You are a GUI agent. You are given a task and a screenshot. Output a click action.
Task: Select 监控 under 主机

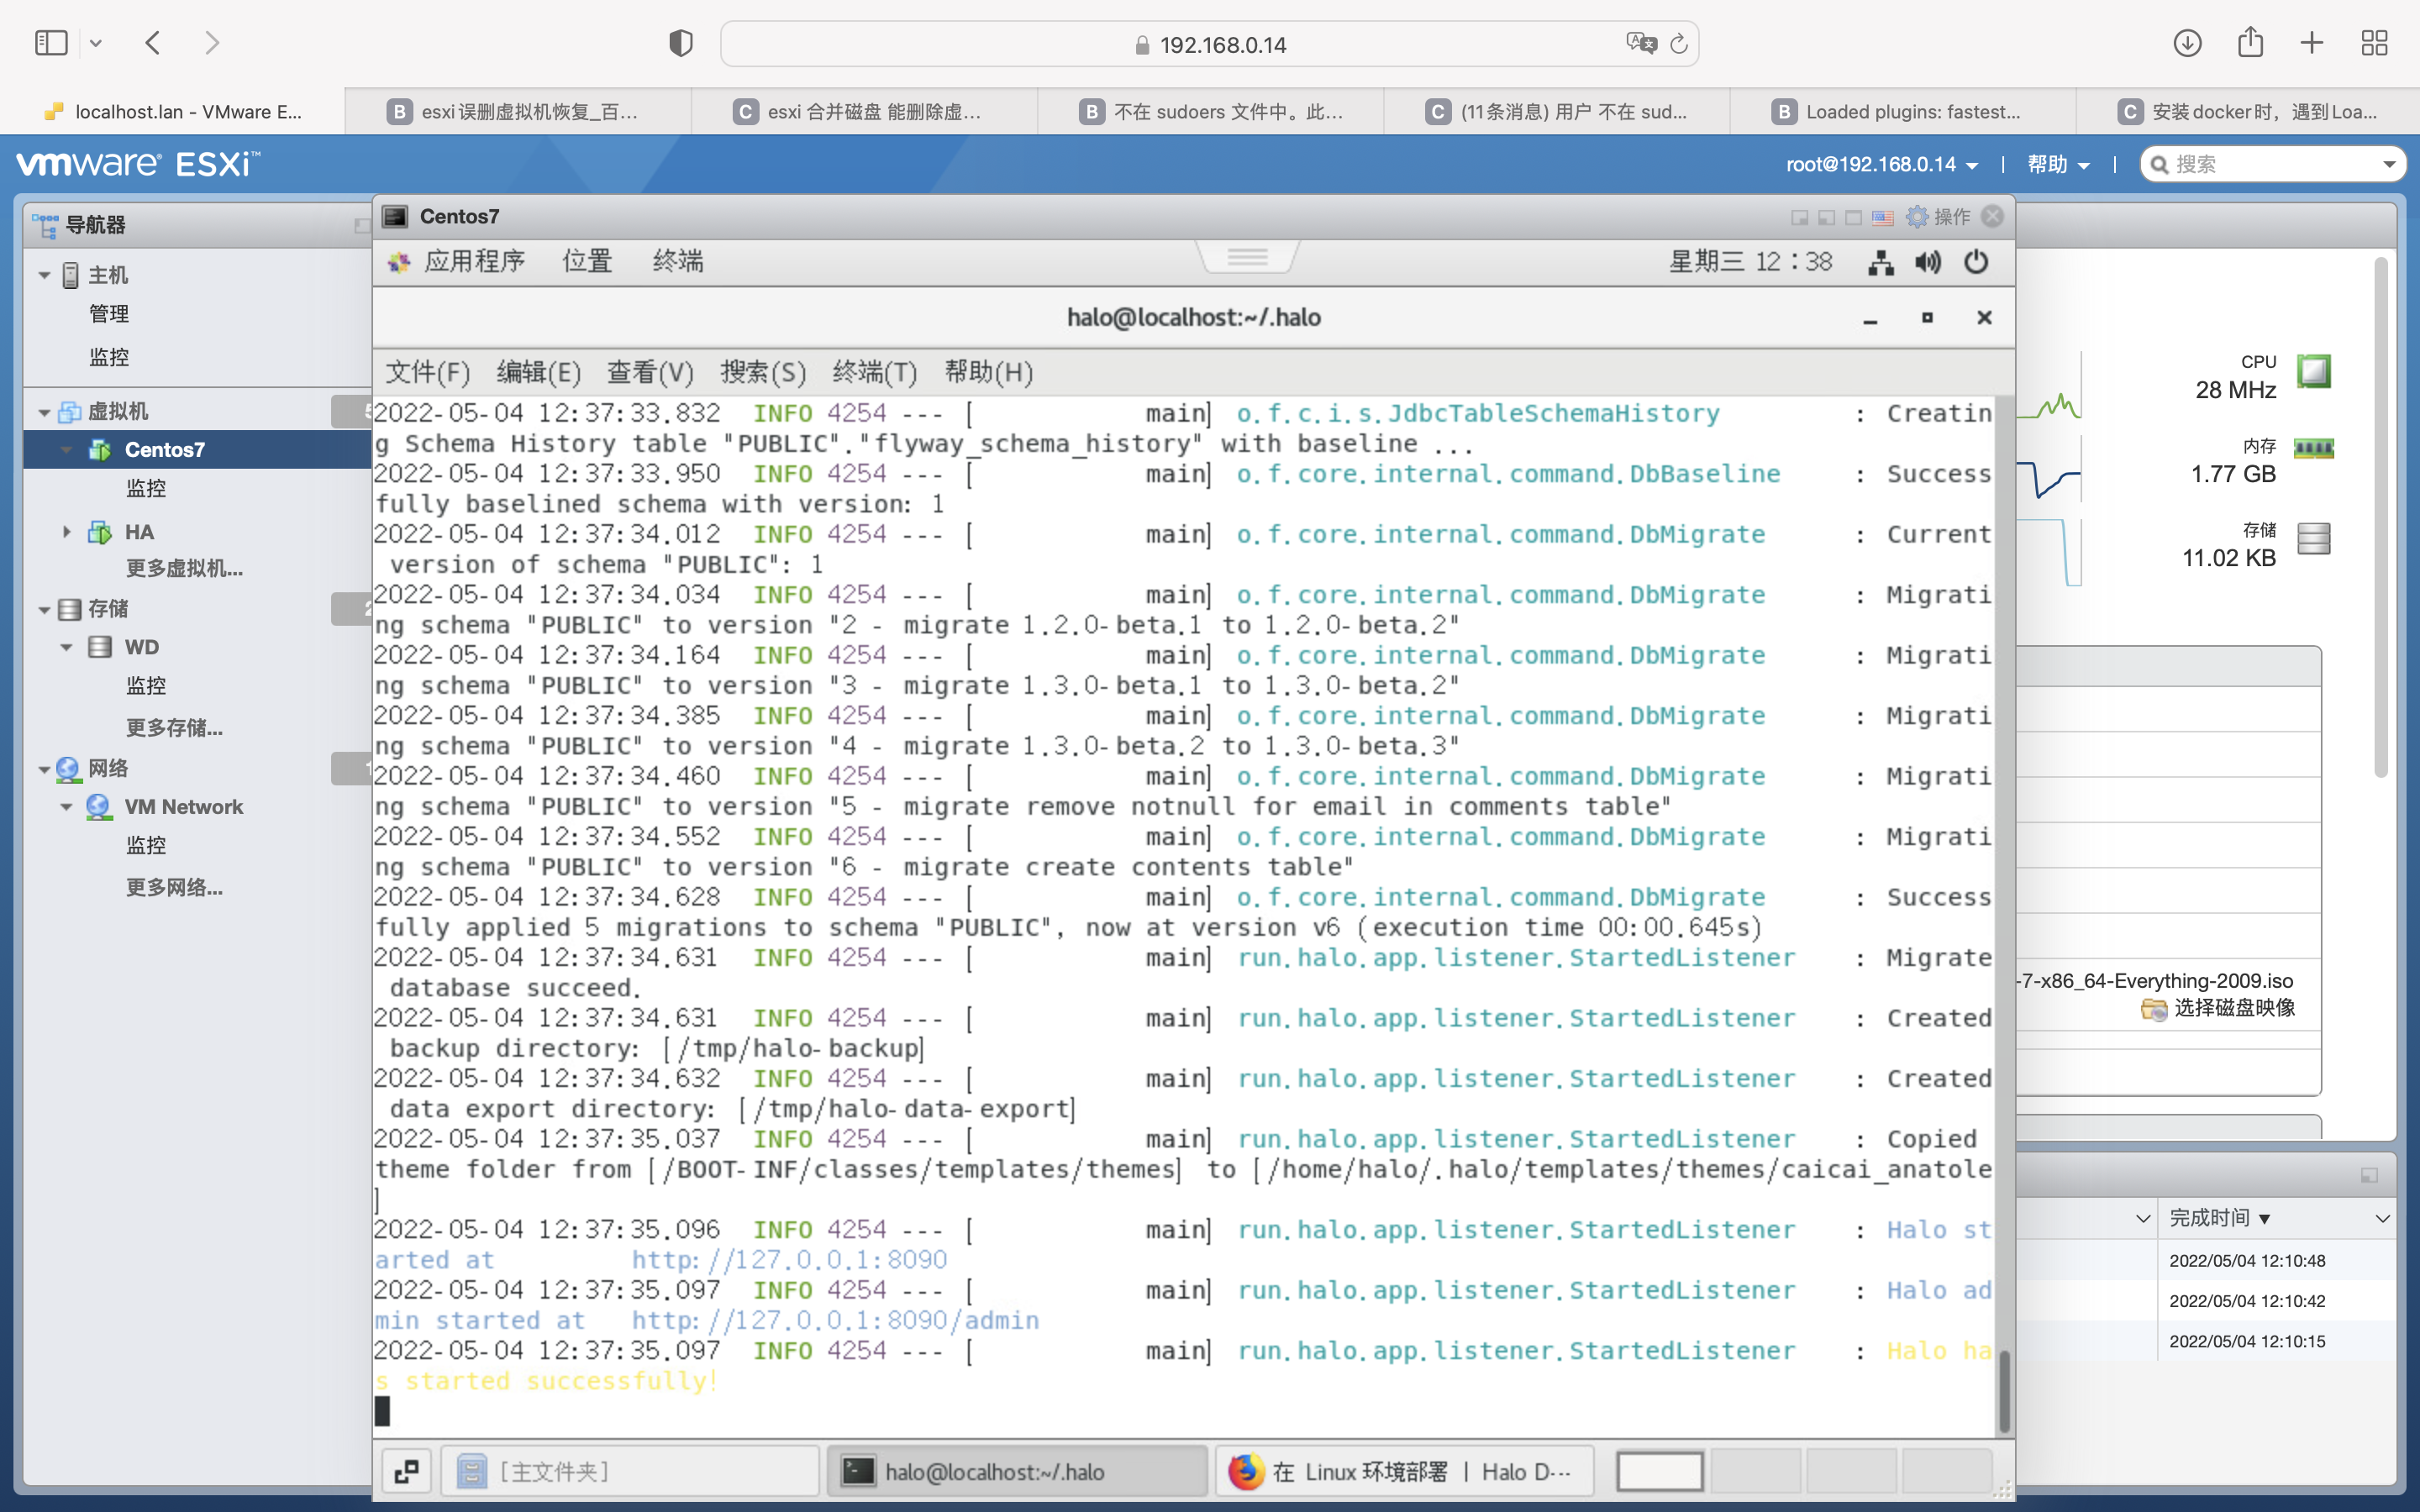108,357
